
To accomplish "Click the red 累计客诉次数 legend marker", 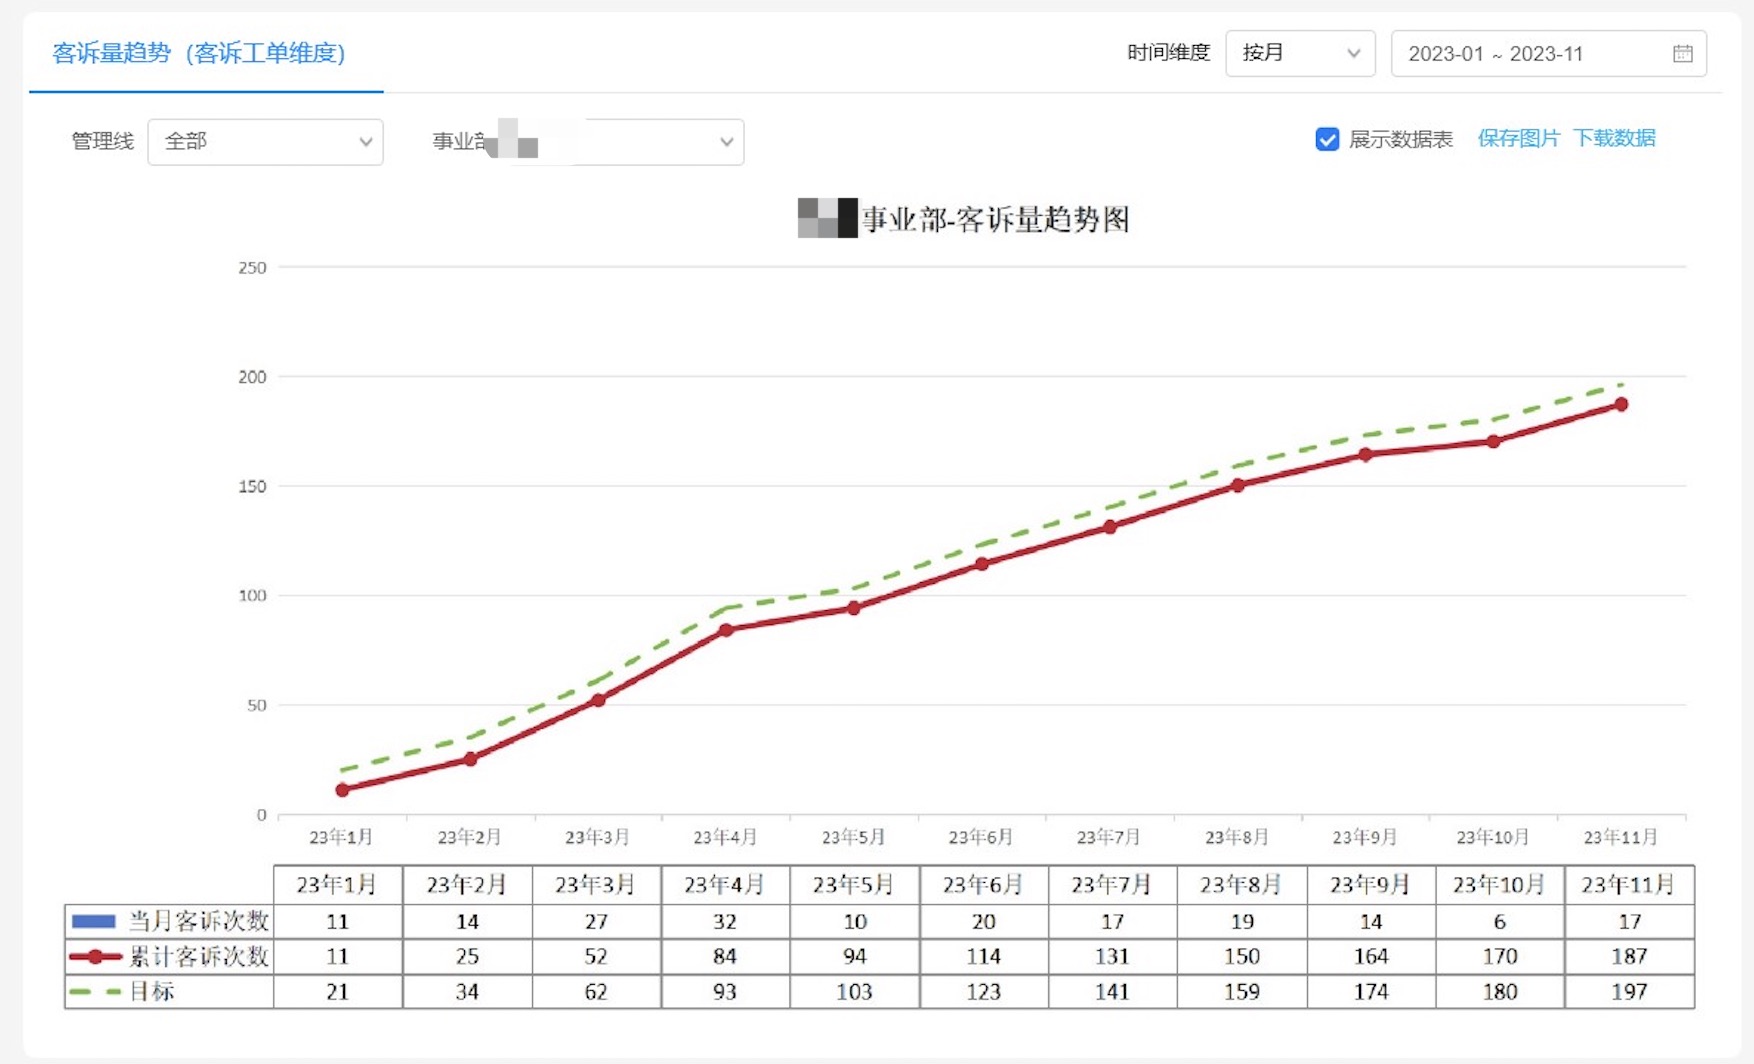I will coord(95,957).
